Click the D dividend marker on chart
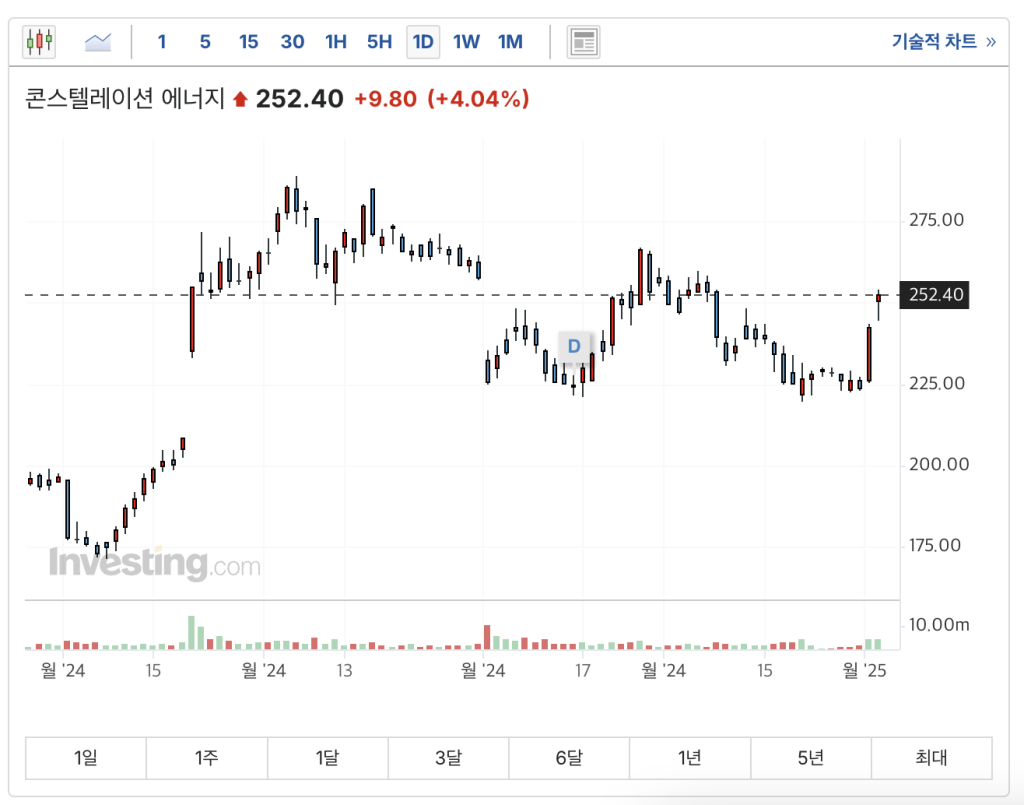The width and height of the screenshot is (1024, 805). 574,346
